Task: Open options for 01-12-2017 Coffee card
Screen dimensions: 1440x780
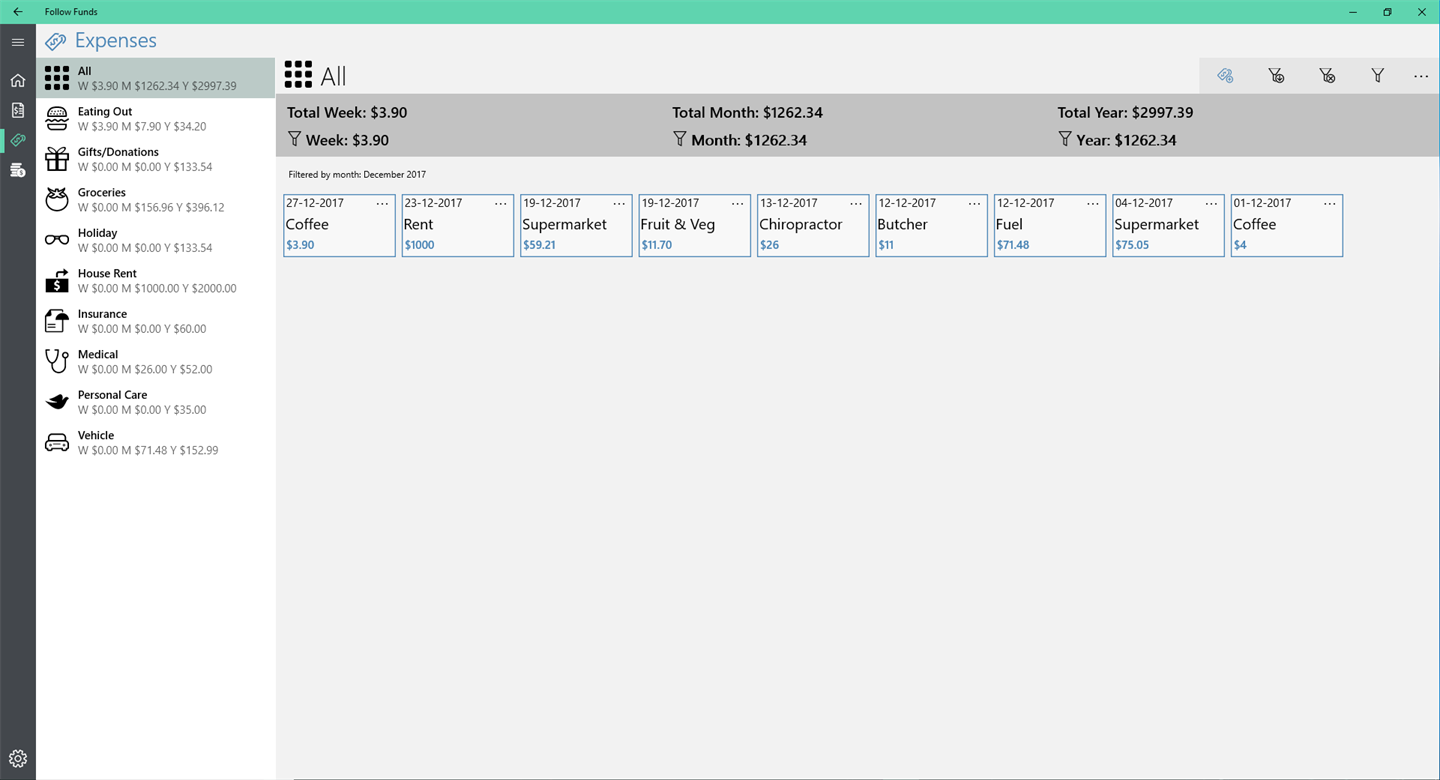Action: [1330, 203]
